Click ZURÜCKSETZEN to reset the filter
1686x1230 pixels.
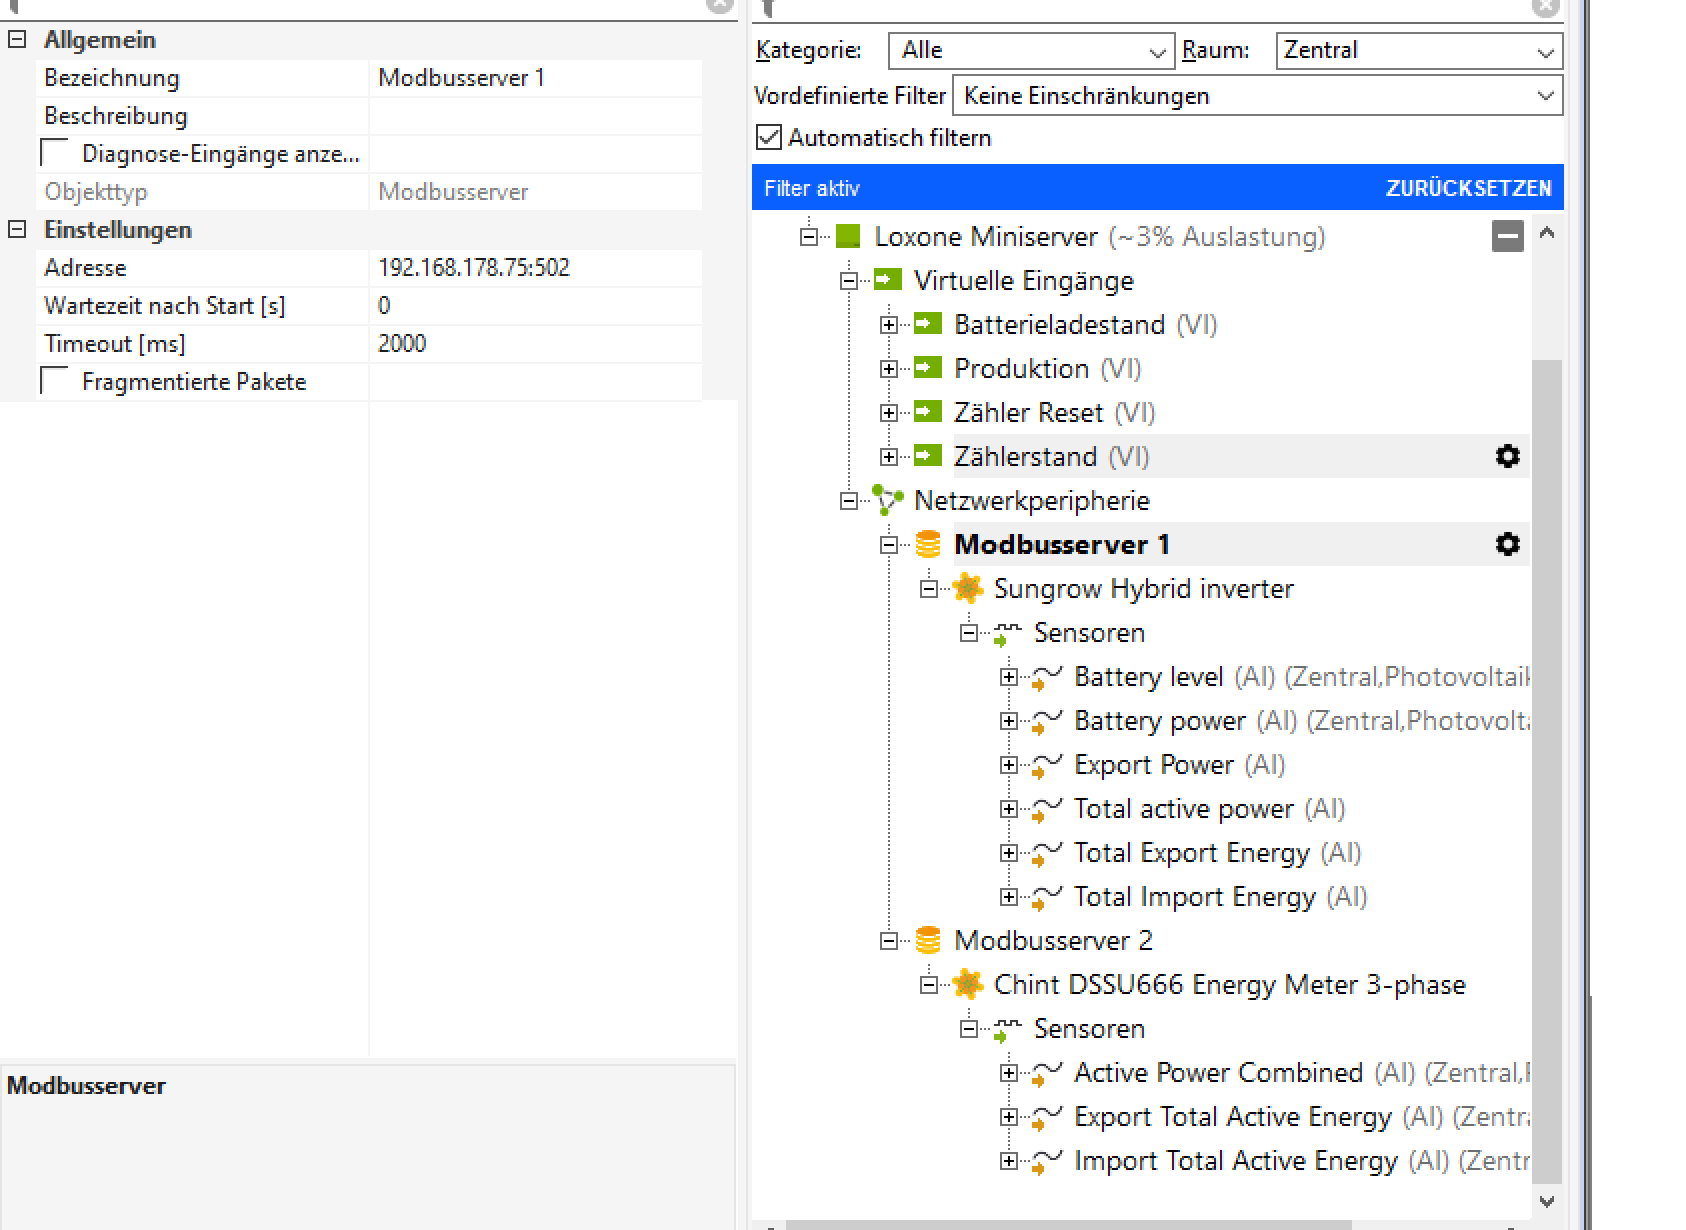(1468, 189)
